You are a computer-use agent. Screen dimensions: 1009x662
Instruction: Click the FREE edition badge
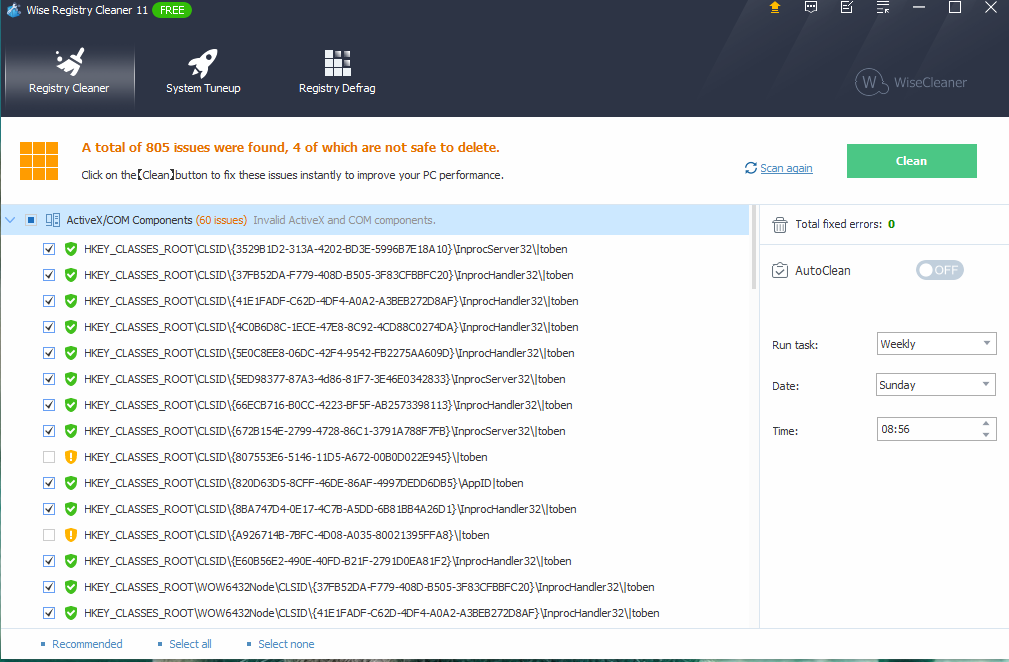coord(172,10)
